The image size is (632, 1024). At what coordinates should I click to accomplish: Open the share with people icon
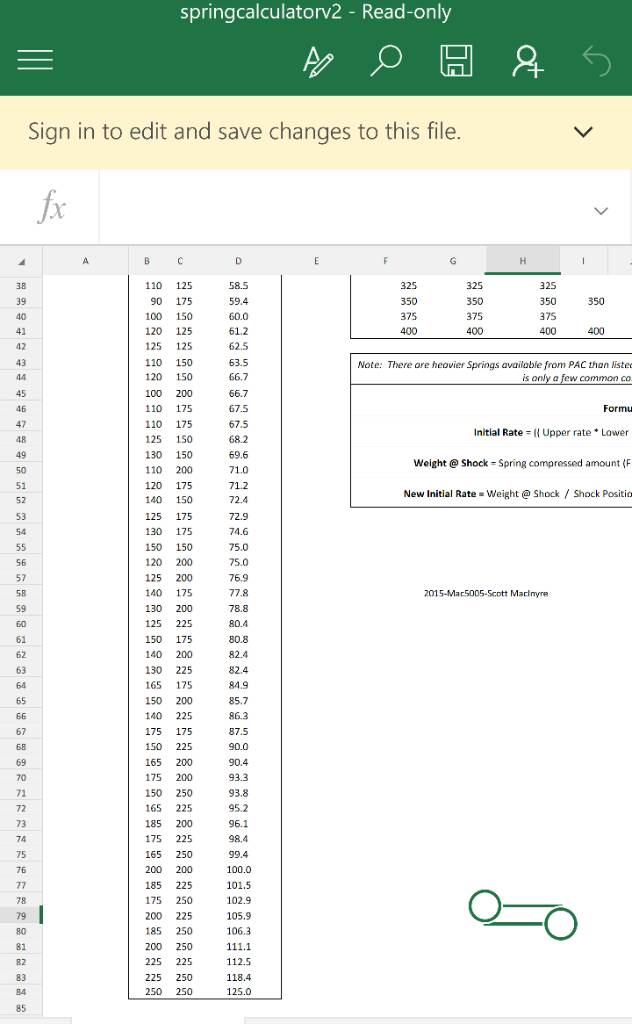coord(525,65)
